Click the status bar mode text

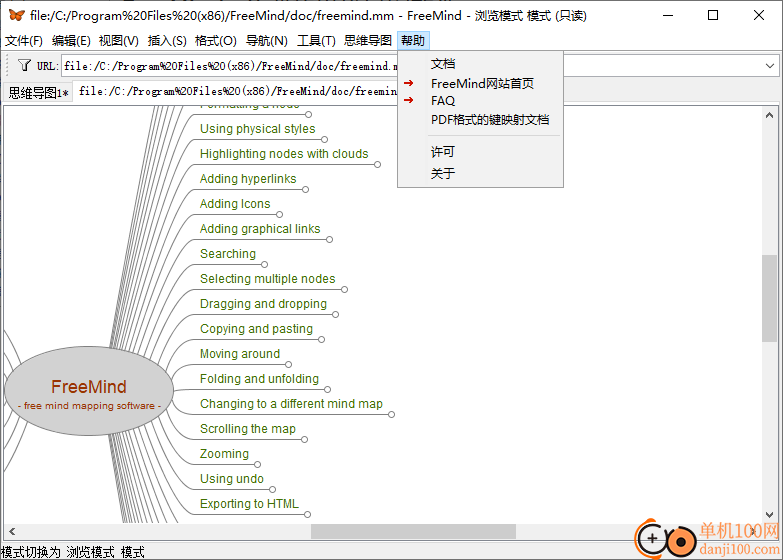(73, 552)
